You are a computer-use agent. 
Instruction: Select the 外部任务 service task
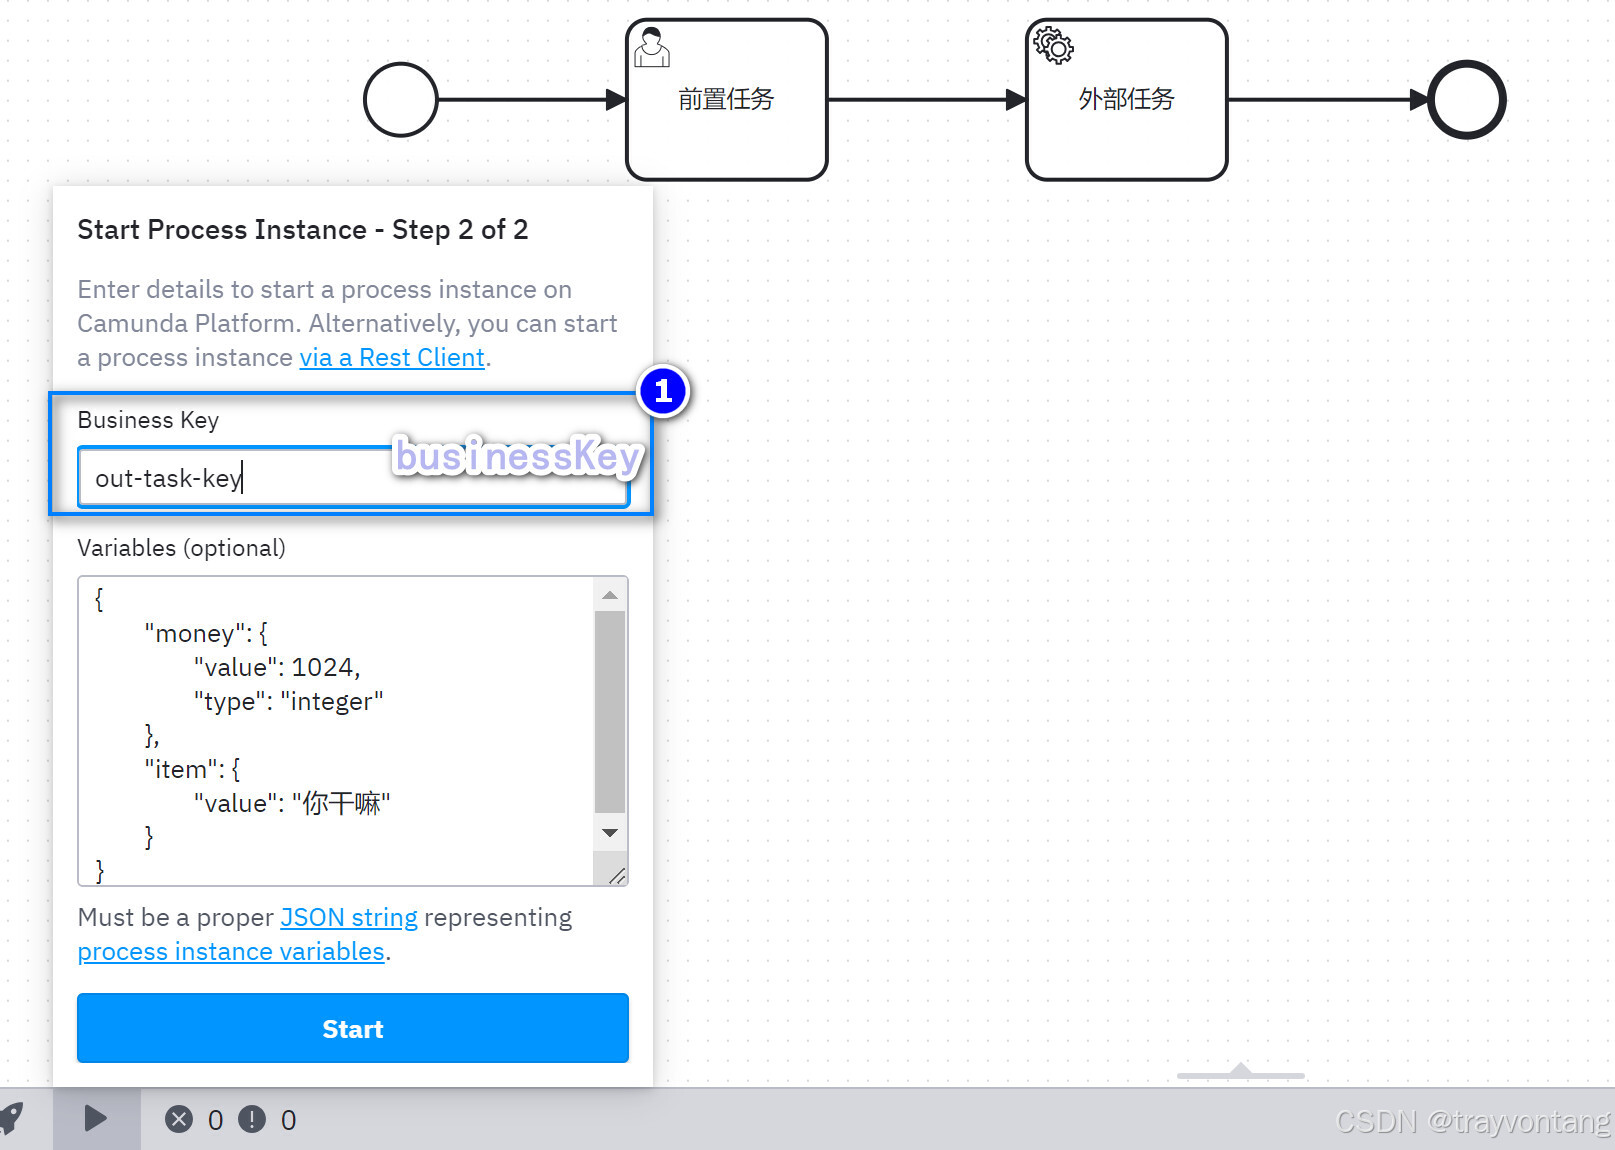1127,100
